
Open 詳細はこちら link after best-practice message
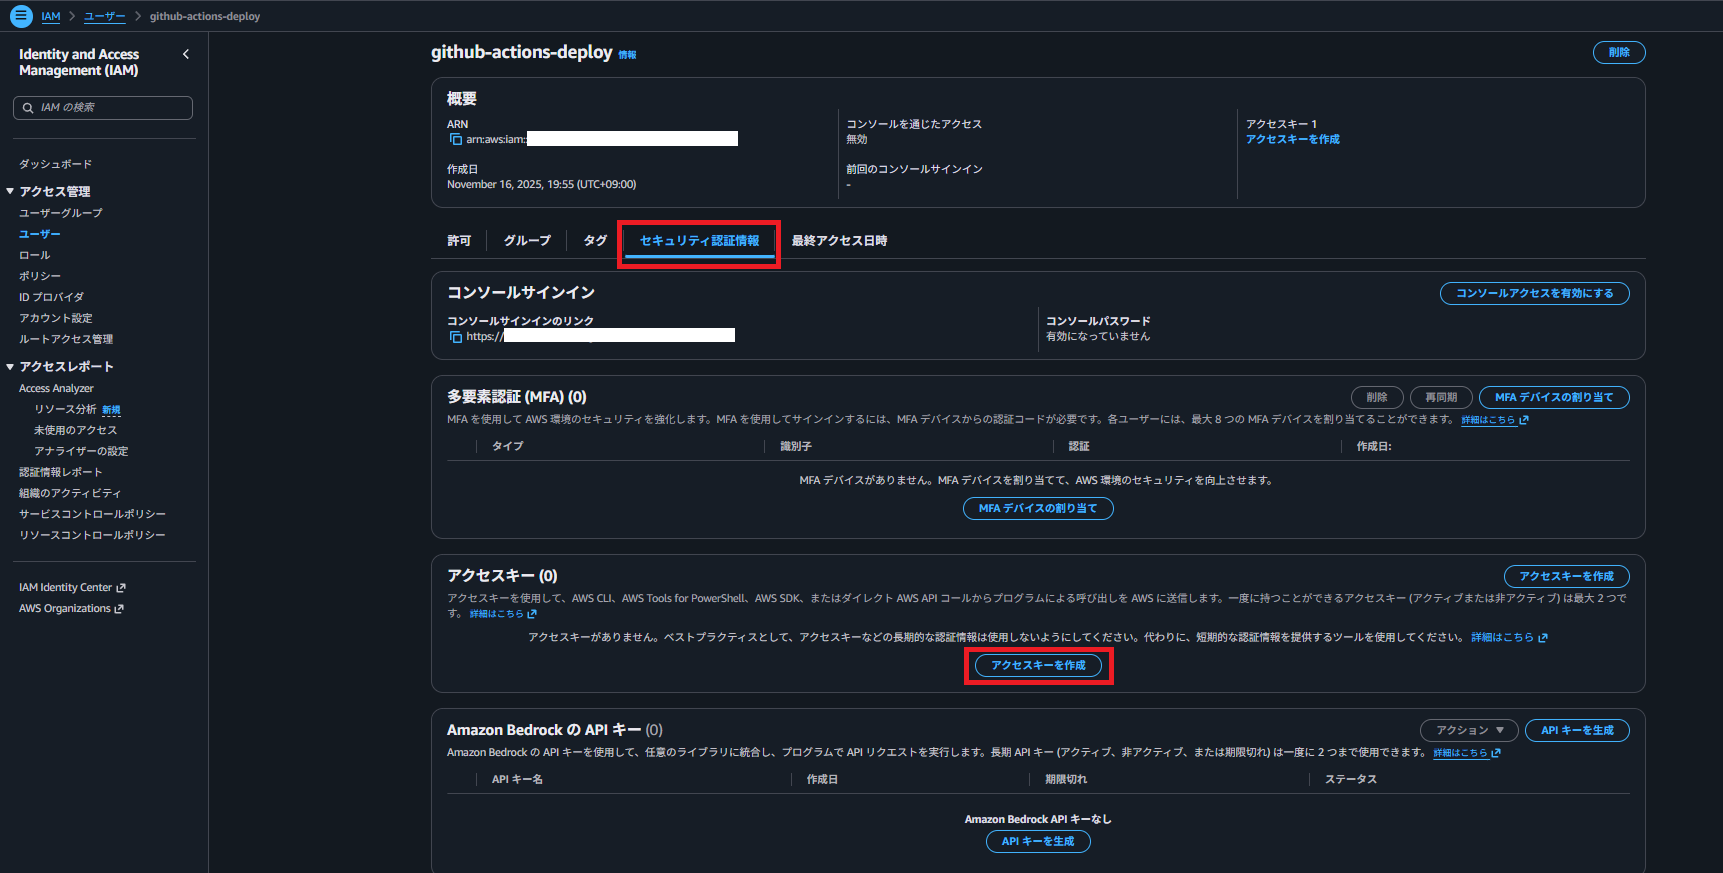point(1509,637)
